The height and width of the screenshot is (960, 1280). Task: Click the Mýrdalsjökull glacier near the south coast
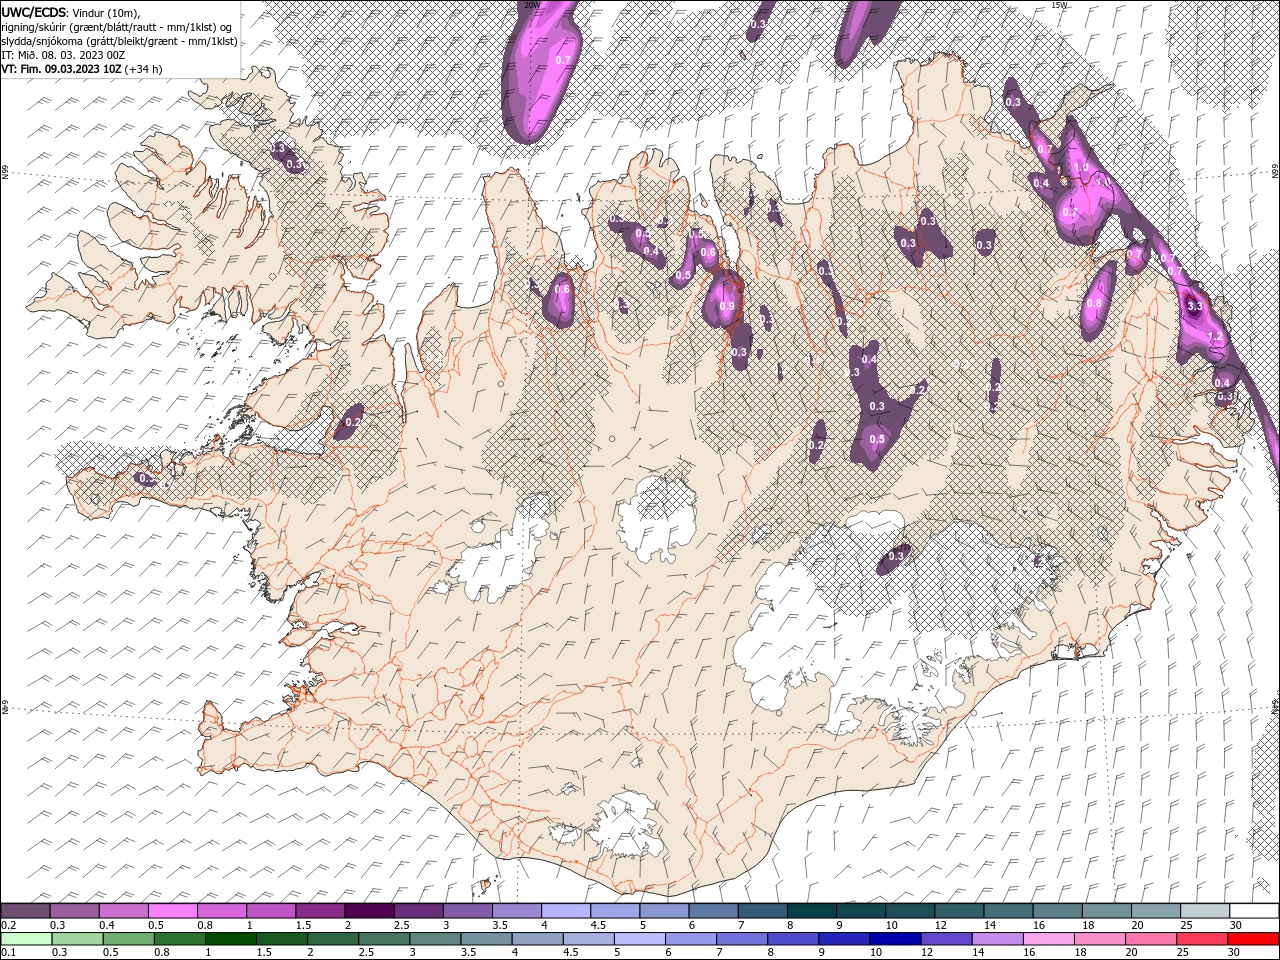(x=628, y=826)
